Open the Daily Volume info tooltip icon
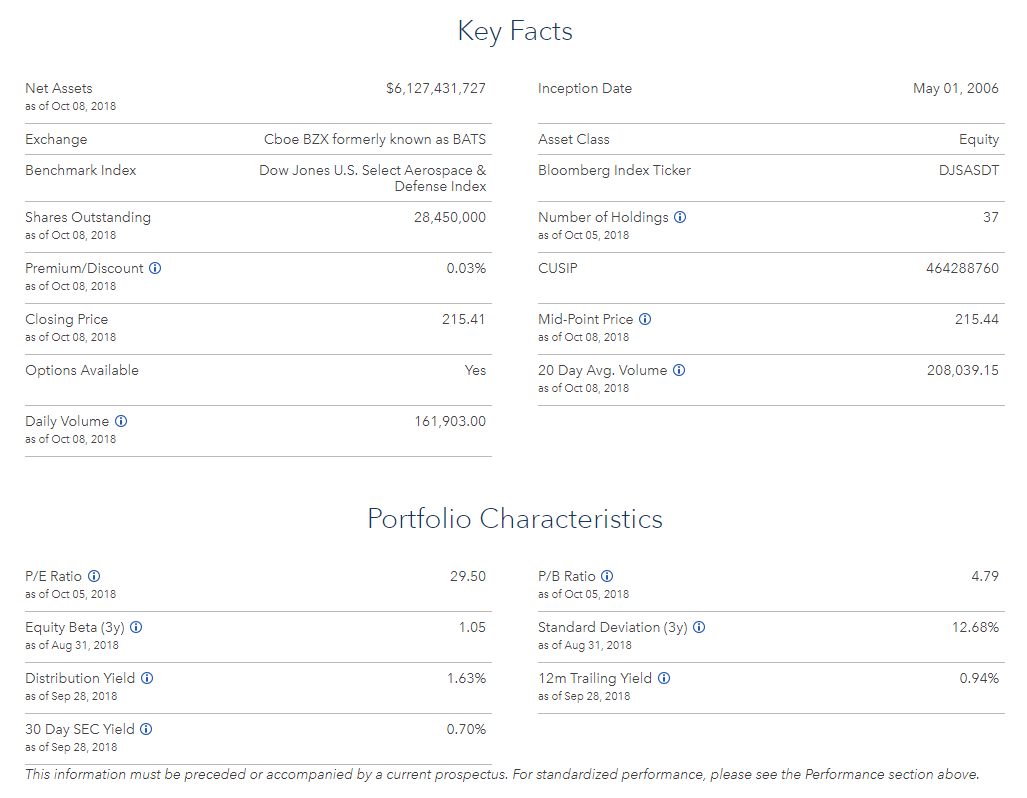The height and width of the screenshot is (798, 1027). pos(121,421)
